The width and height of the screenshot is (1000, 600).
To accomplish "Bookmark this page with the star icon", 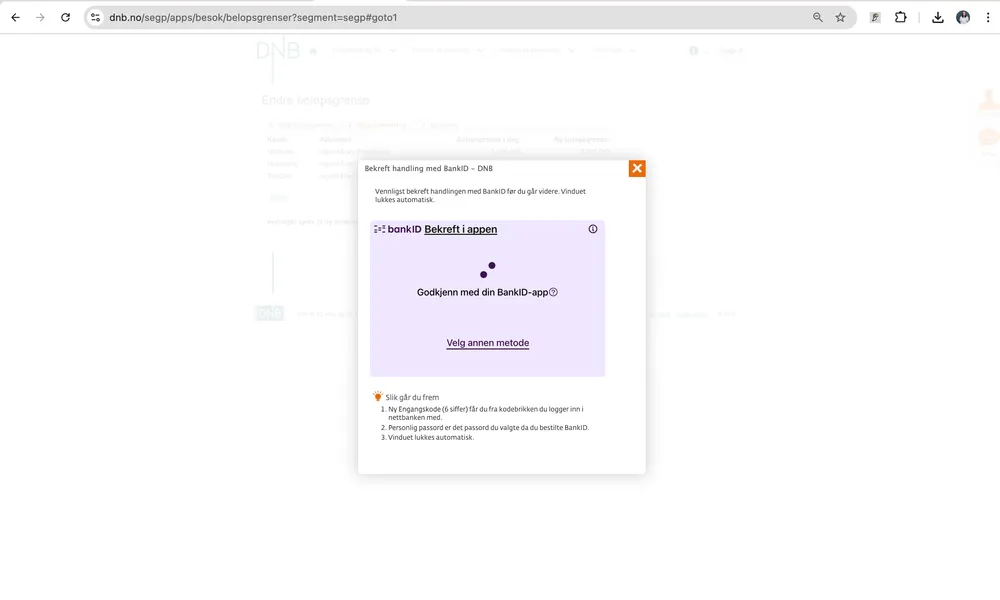I will coord(840,17).
